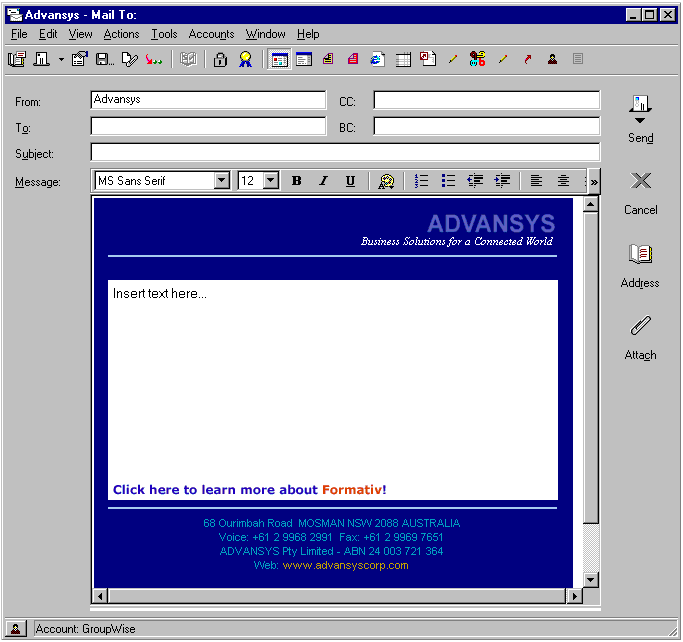Click the Internet Explorer page icon
This screenshot has width=683, height=642.
[x=377, y=59]
